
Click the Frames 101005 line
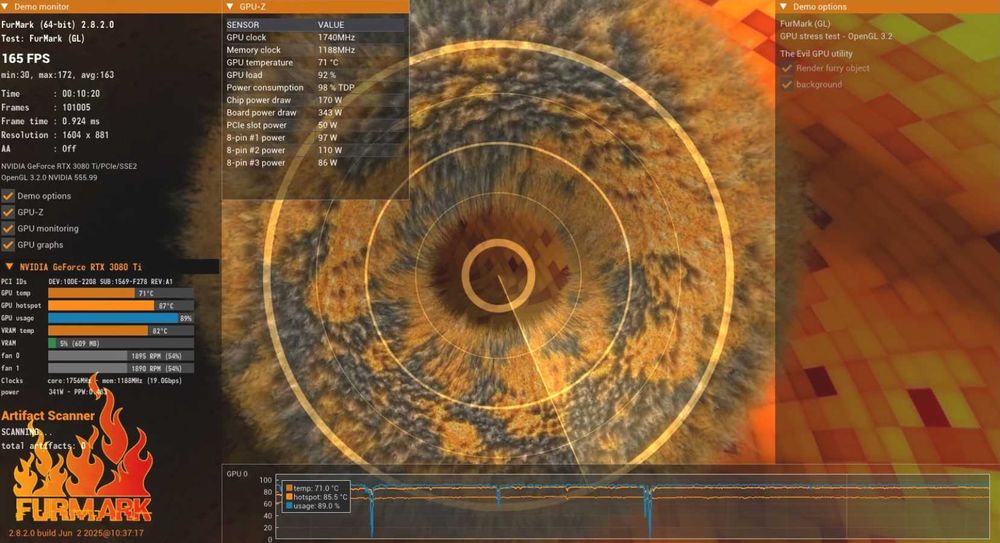click(x=46, y=107)
